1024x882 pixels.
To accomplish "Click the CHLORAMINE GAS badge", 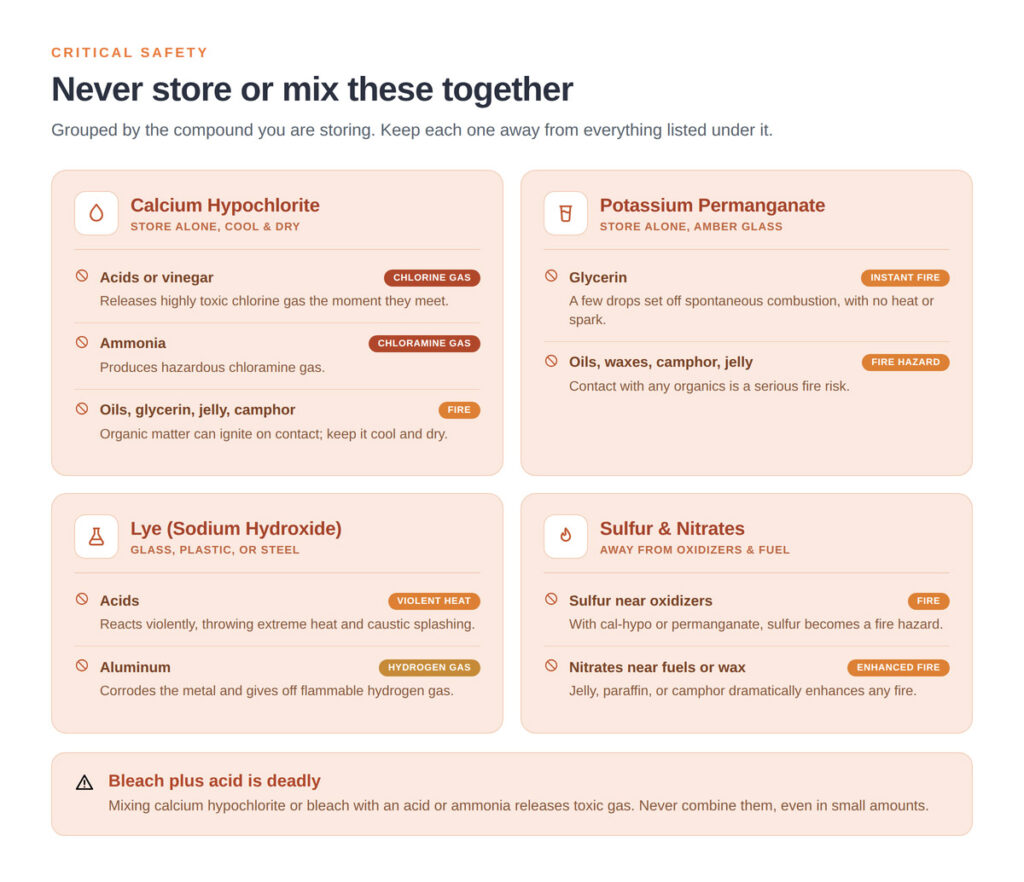I will point(424,343).
